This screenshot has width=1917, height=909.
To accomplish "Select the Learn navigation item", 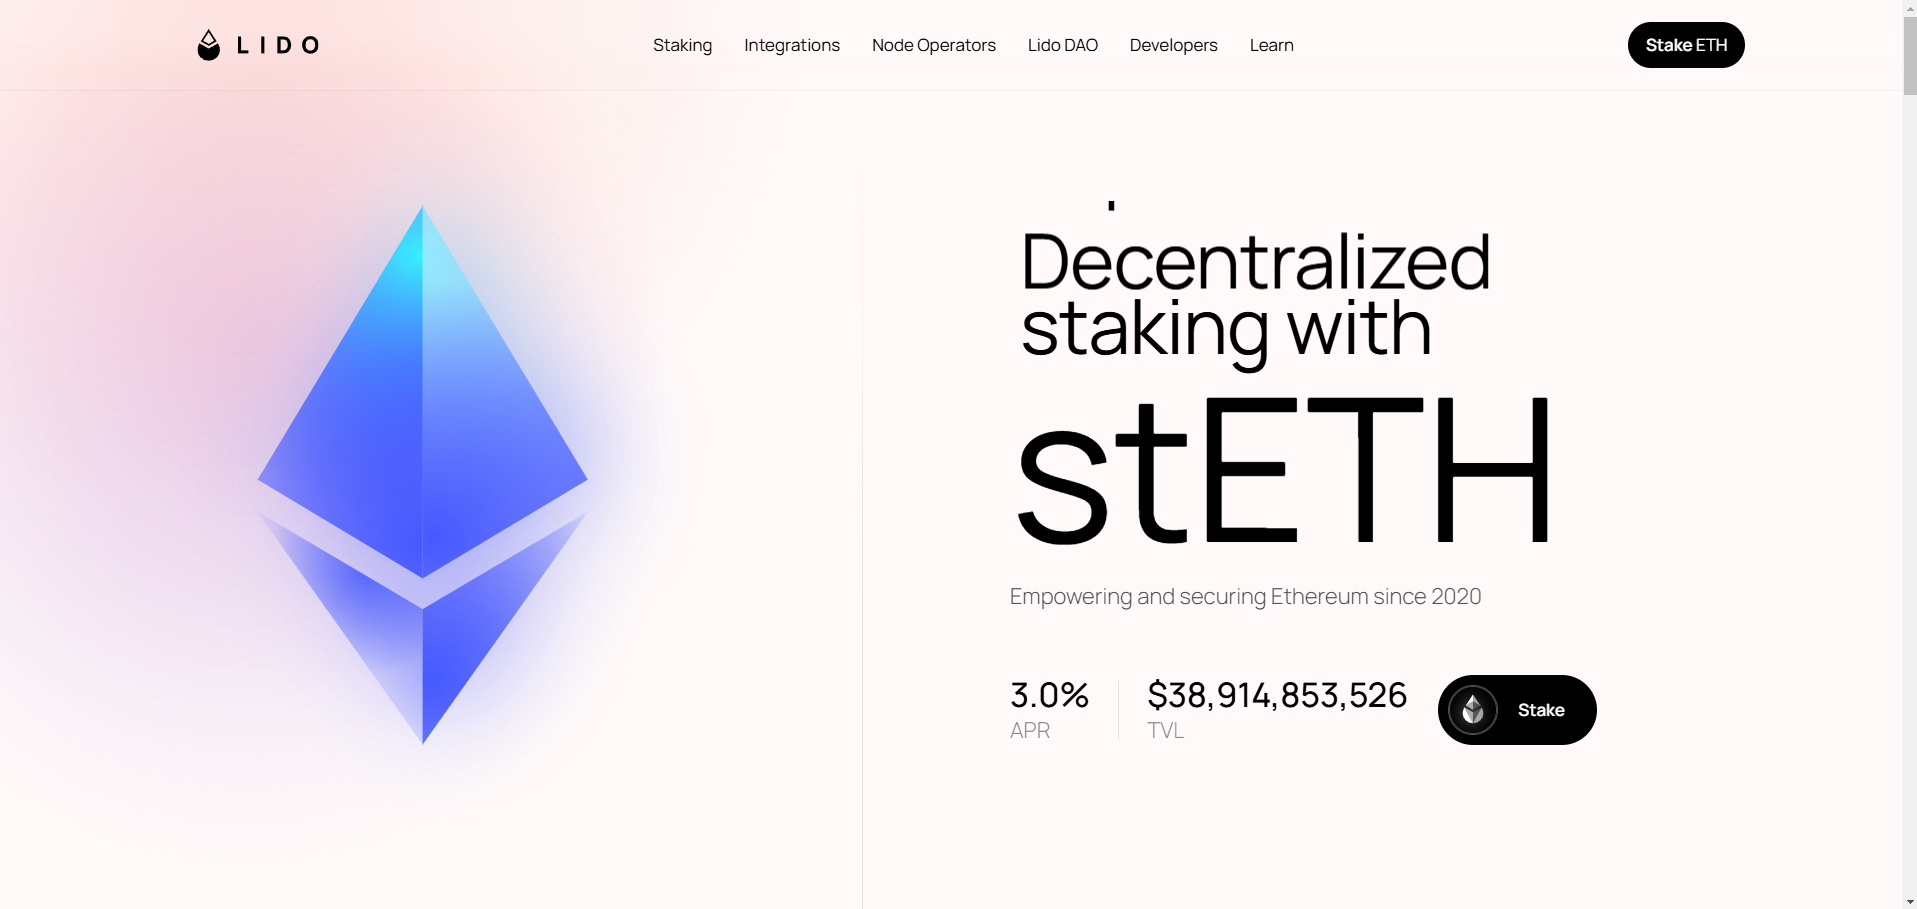I will (x=1272, y=45).
